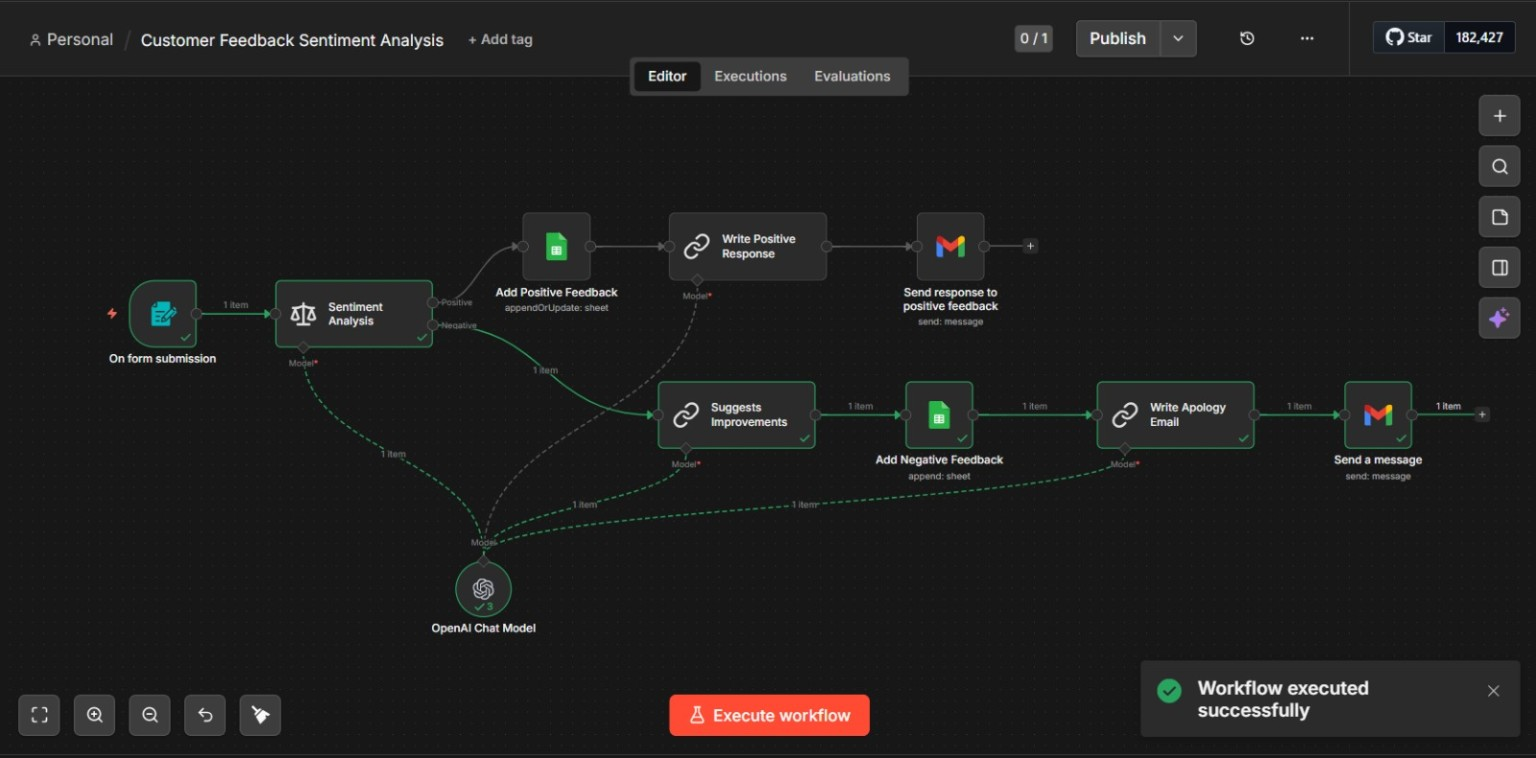Add a sticky note to canvas

click(x=1499, y=217)
